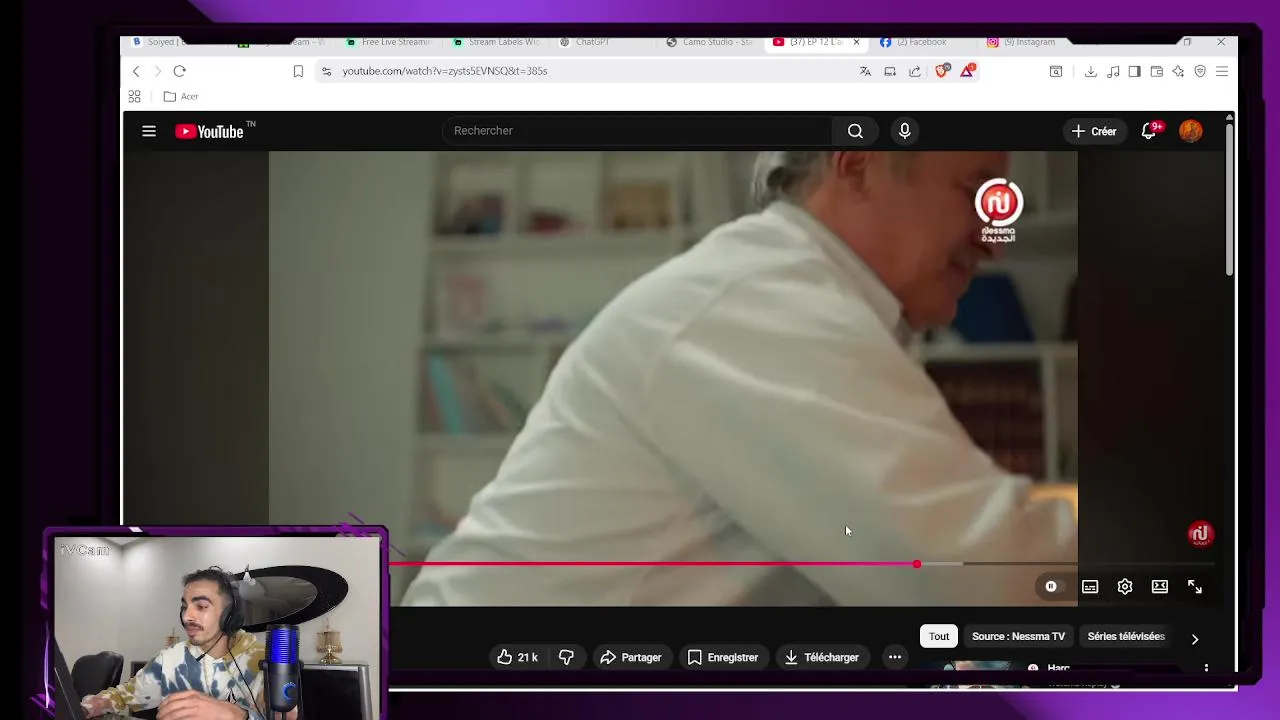Open the media control music note icon

(x=1113, y=71)
